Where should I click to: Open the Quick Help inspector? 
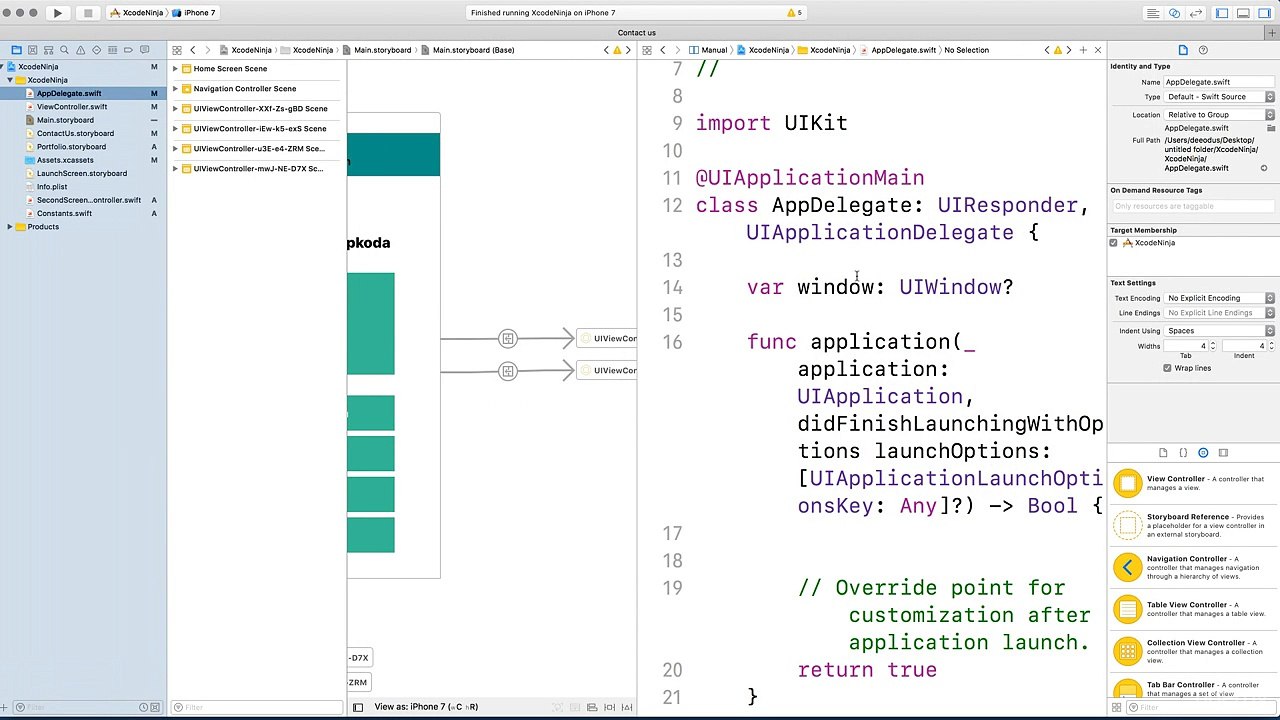pyautogui.click(x=1203, y=50)
